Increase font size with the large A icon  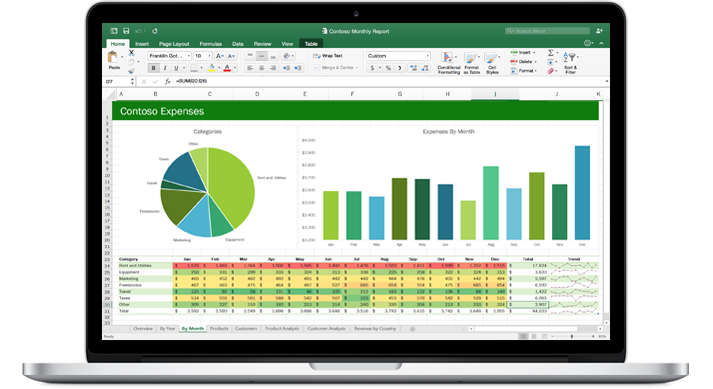click(x=219, y=56)
